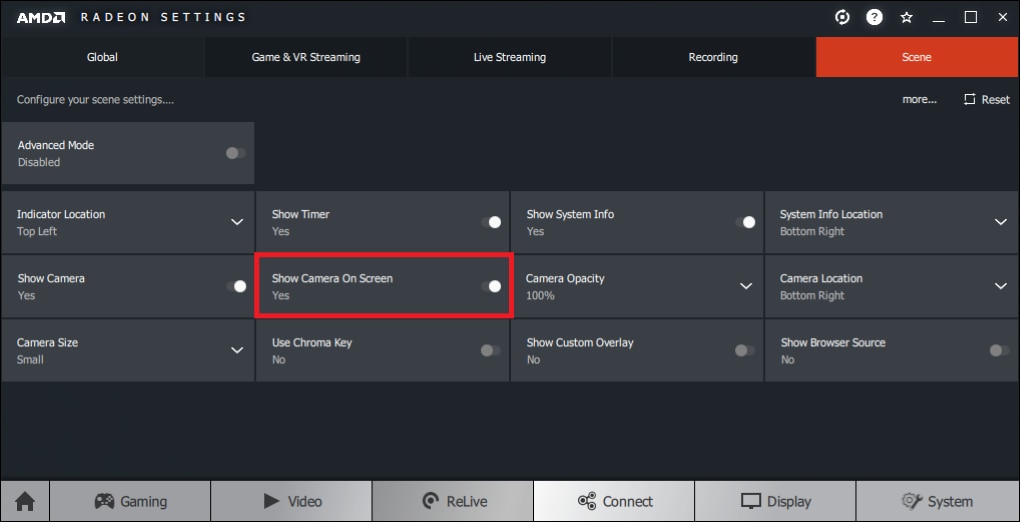Click the favorites star icon
The image size is (1020, 522).
(x=906, y=18)
